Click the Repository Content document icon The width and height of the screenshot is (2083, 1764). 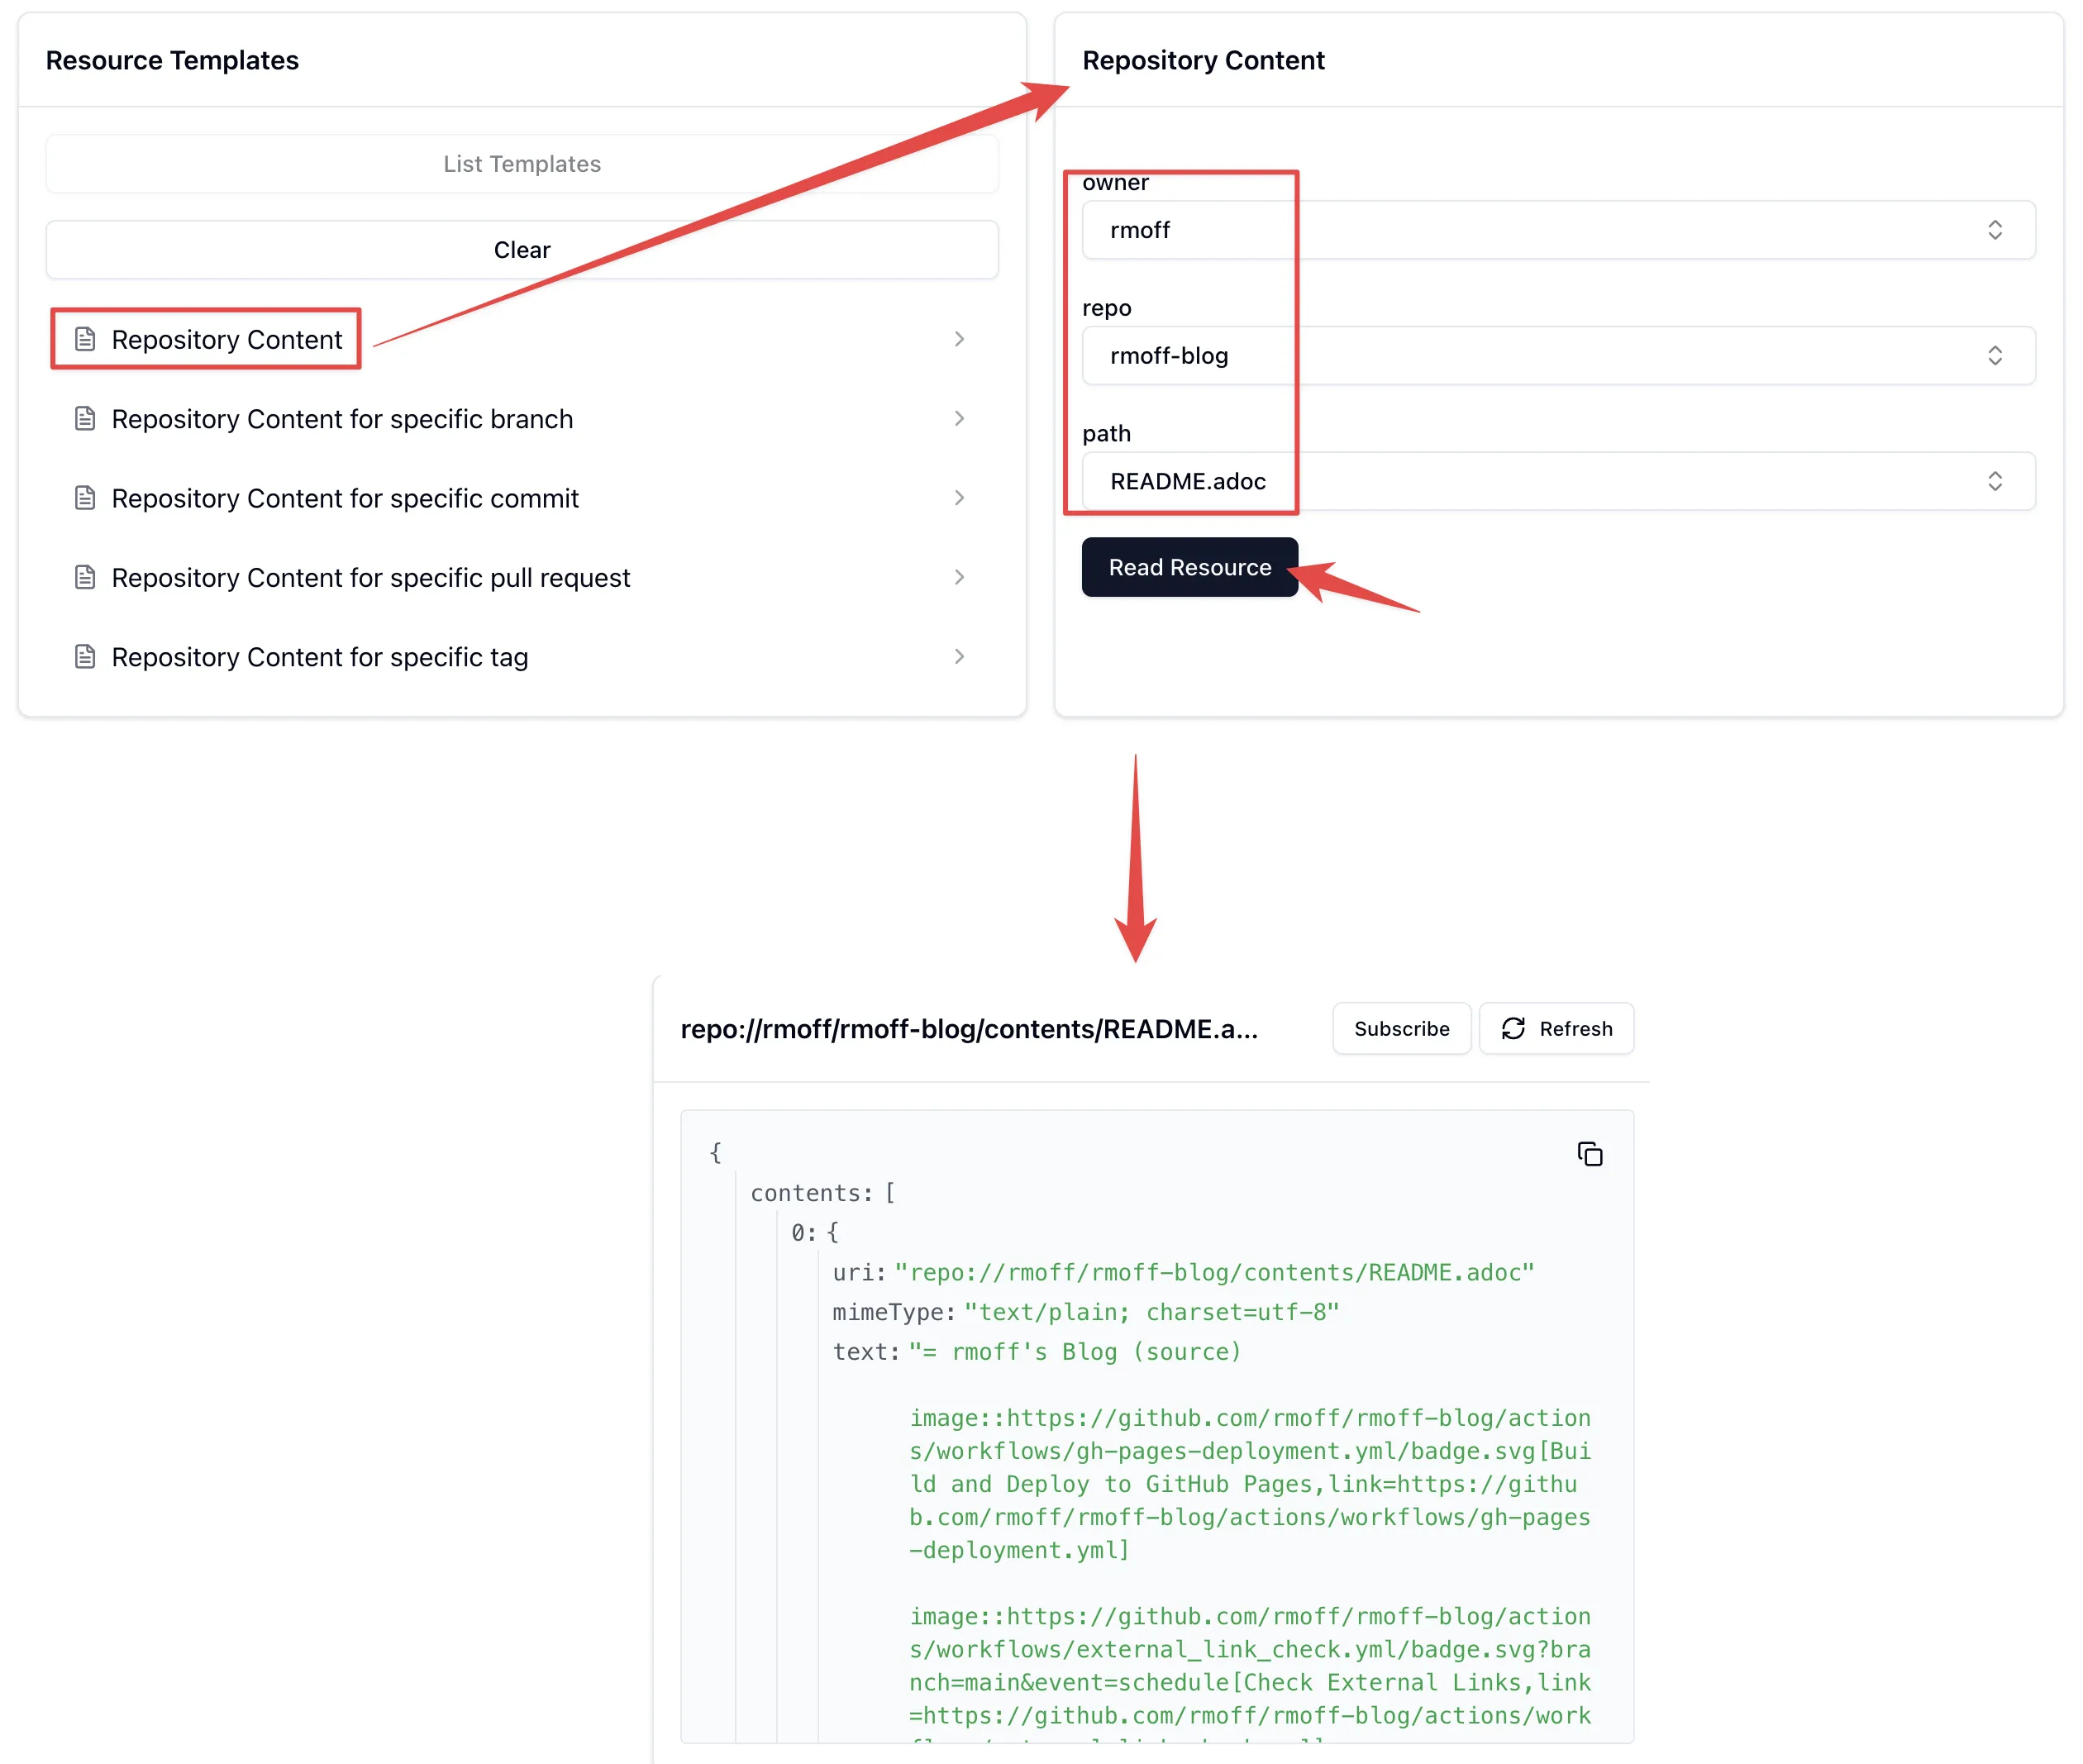(85, 339)
